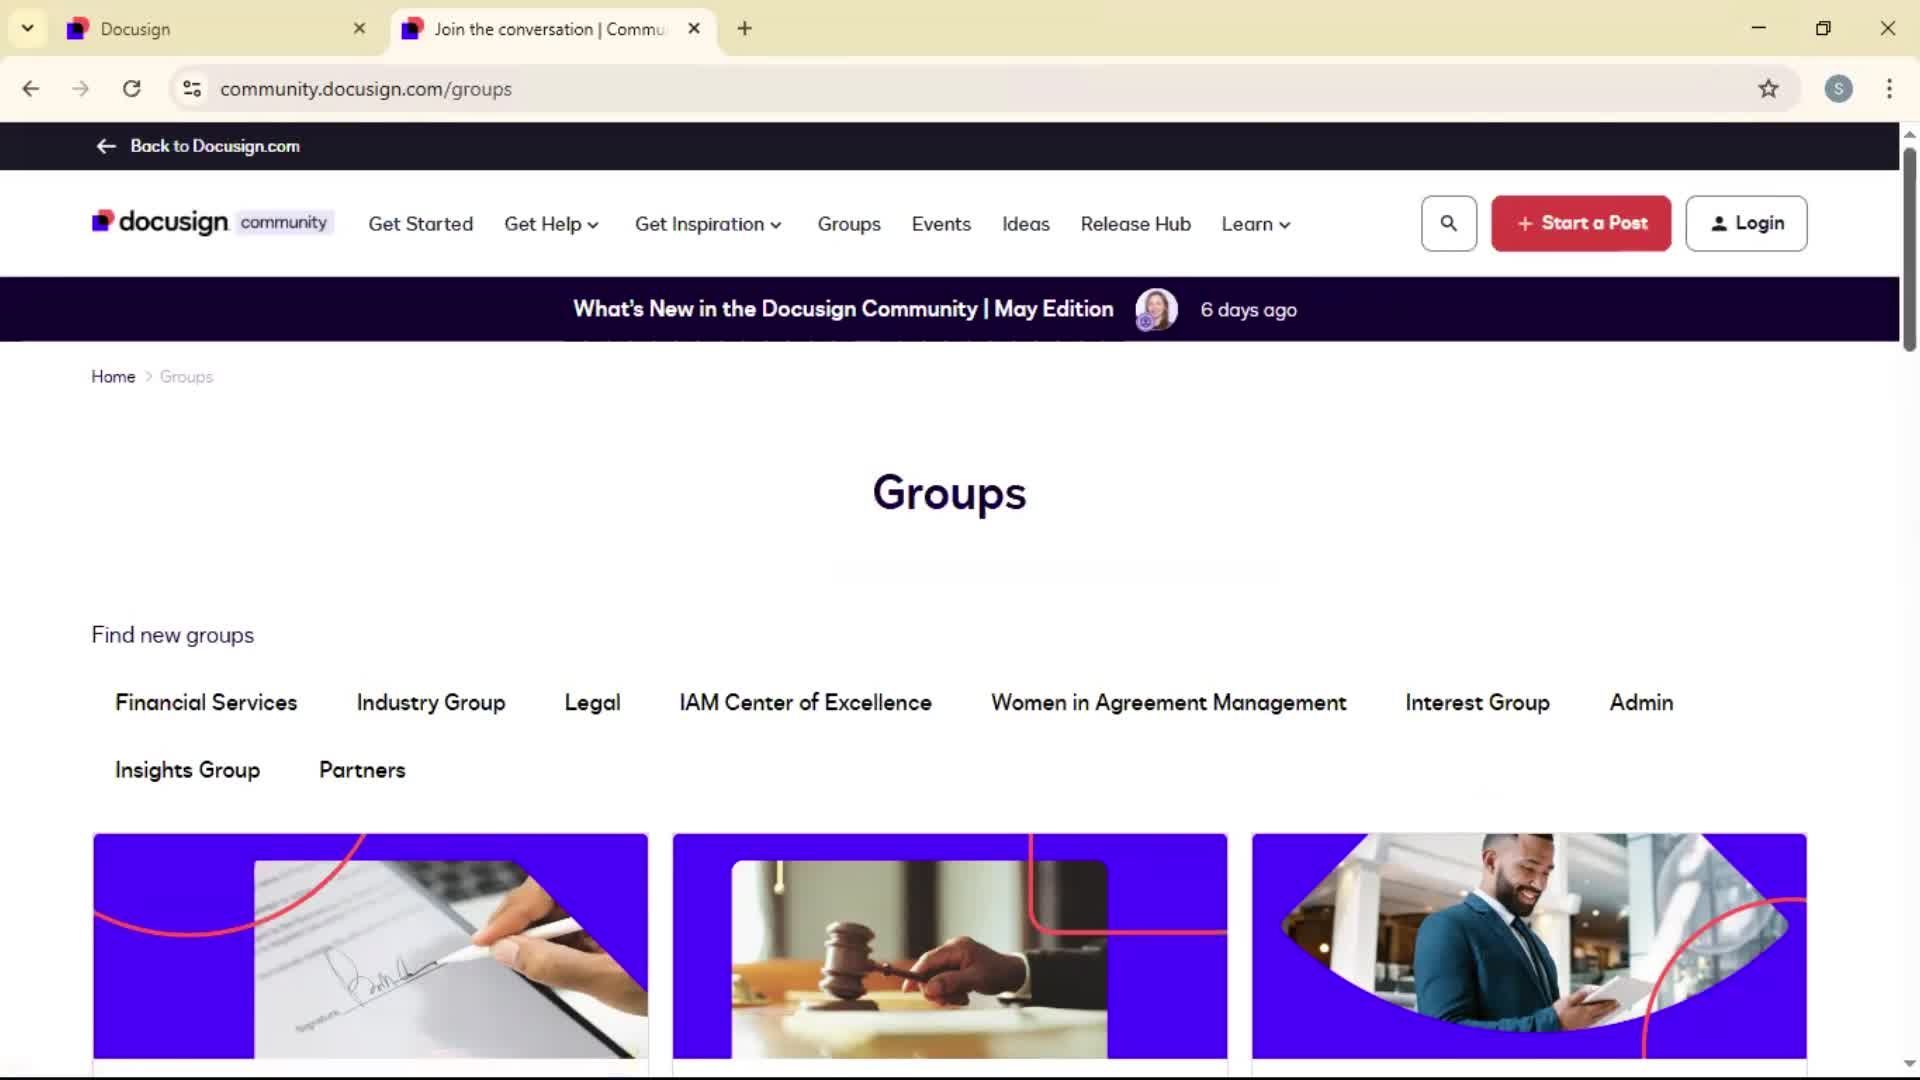The width and height of the screenshot is (1920, 1080).
Task: Open site information icon in address bar
Action: 192,89
